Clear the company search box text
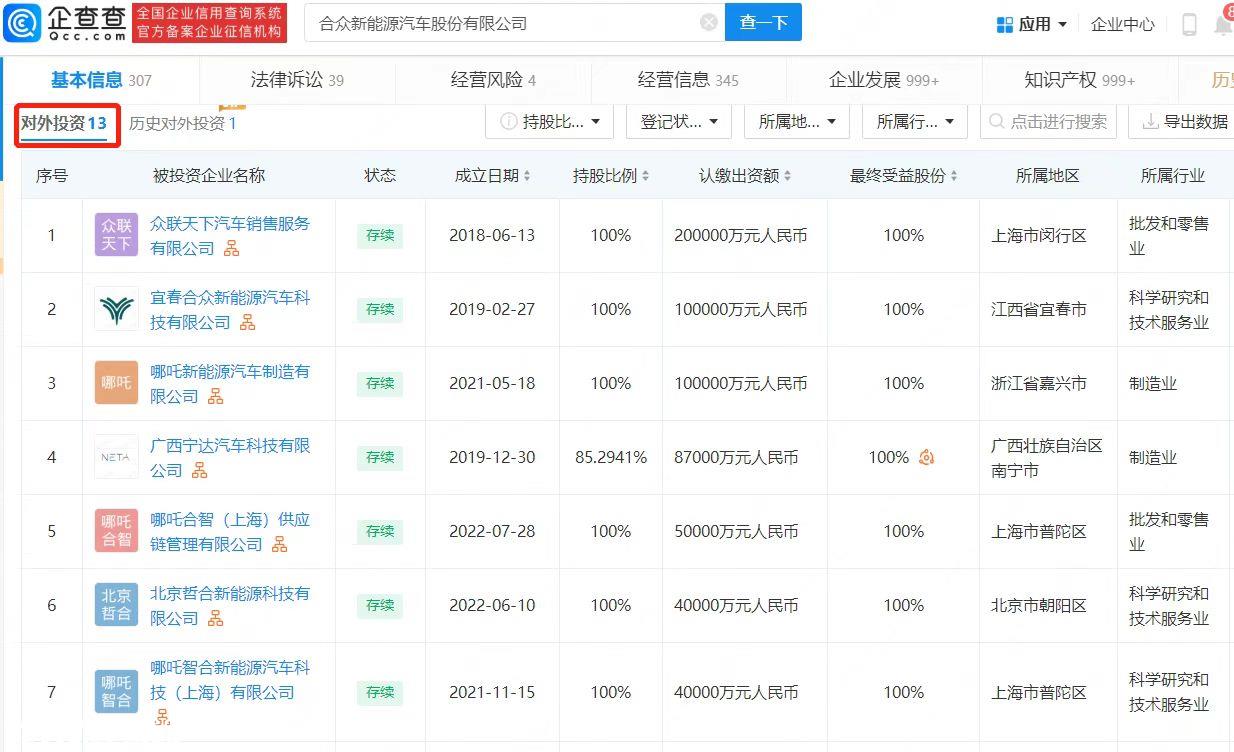 pos(709,22)
